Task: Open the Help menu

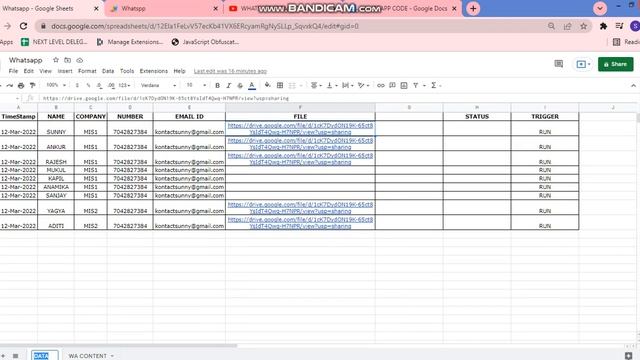Action: [x=179, y=71]
